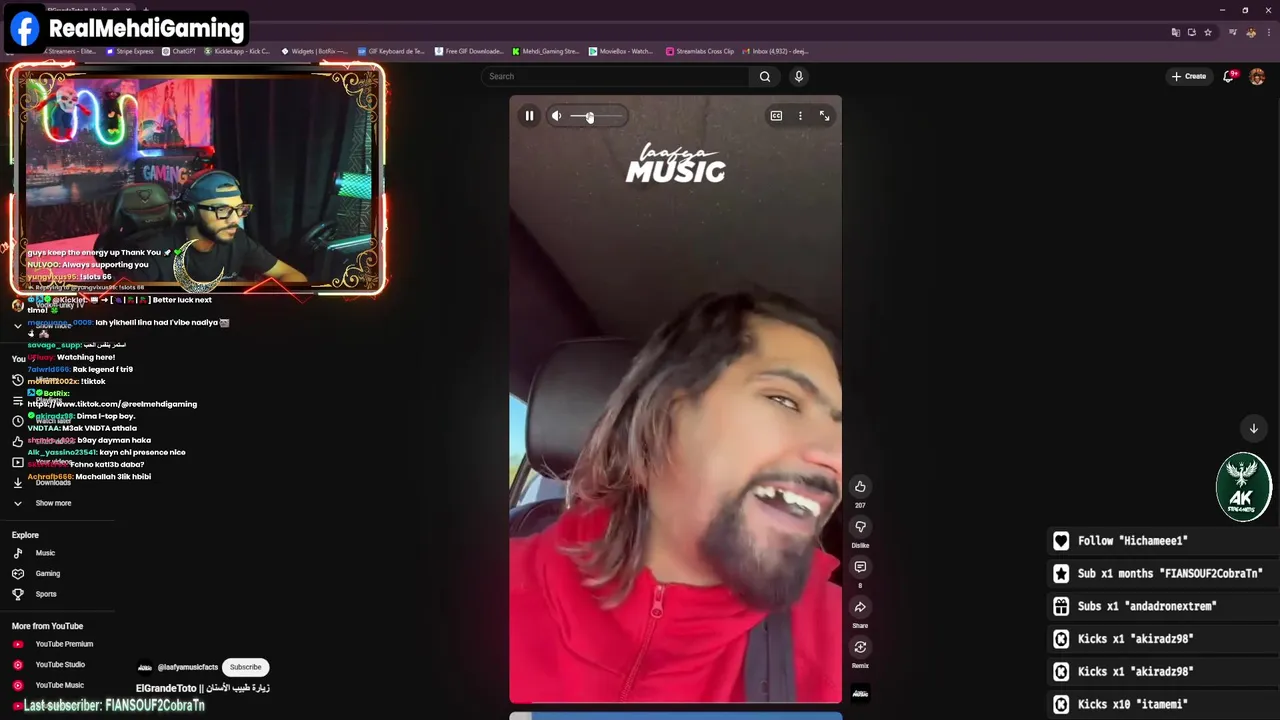Subscribe to @laafyamusicfacts

pyautogui.click(x=245, y=667)
